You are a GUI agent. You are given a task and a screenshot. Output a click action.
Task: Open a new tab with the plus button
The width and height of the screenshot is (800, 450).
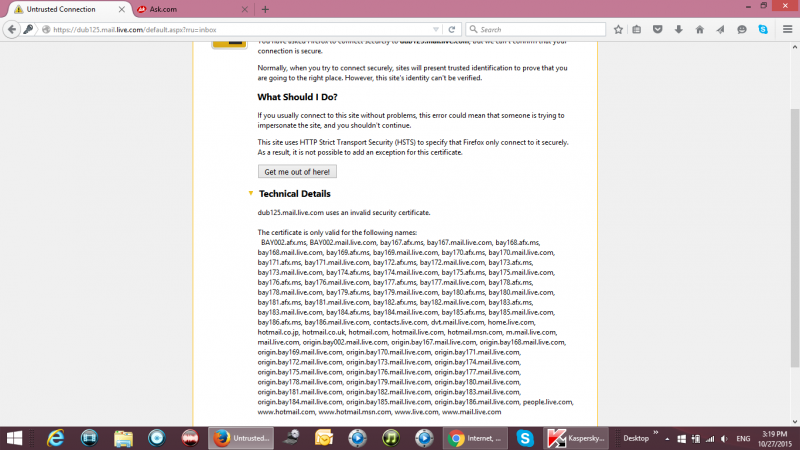(x=265, y=9)
